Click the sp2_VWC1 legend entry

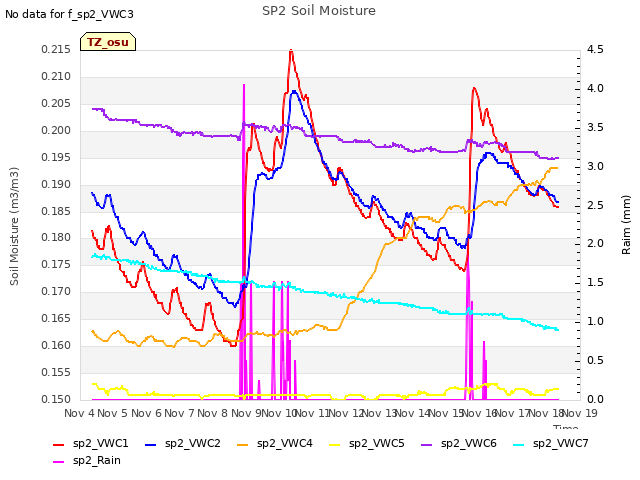91,444
